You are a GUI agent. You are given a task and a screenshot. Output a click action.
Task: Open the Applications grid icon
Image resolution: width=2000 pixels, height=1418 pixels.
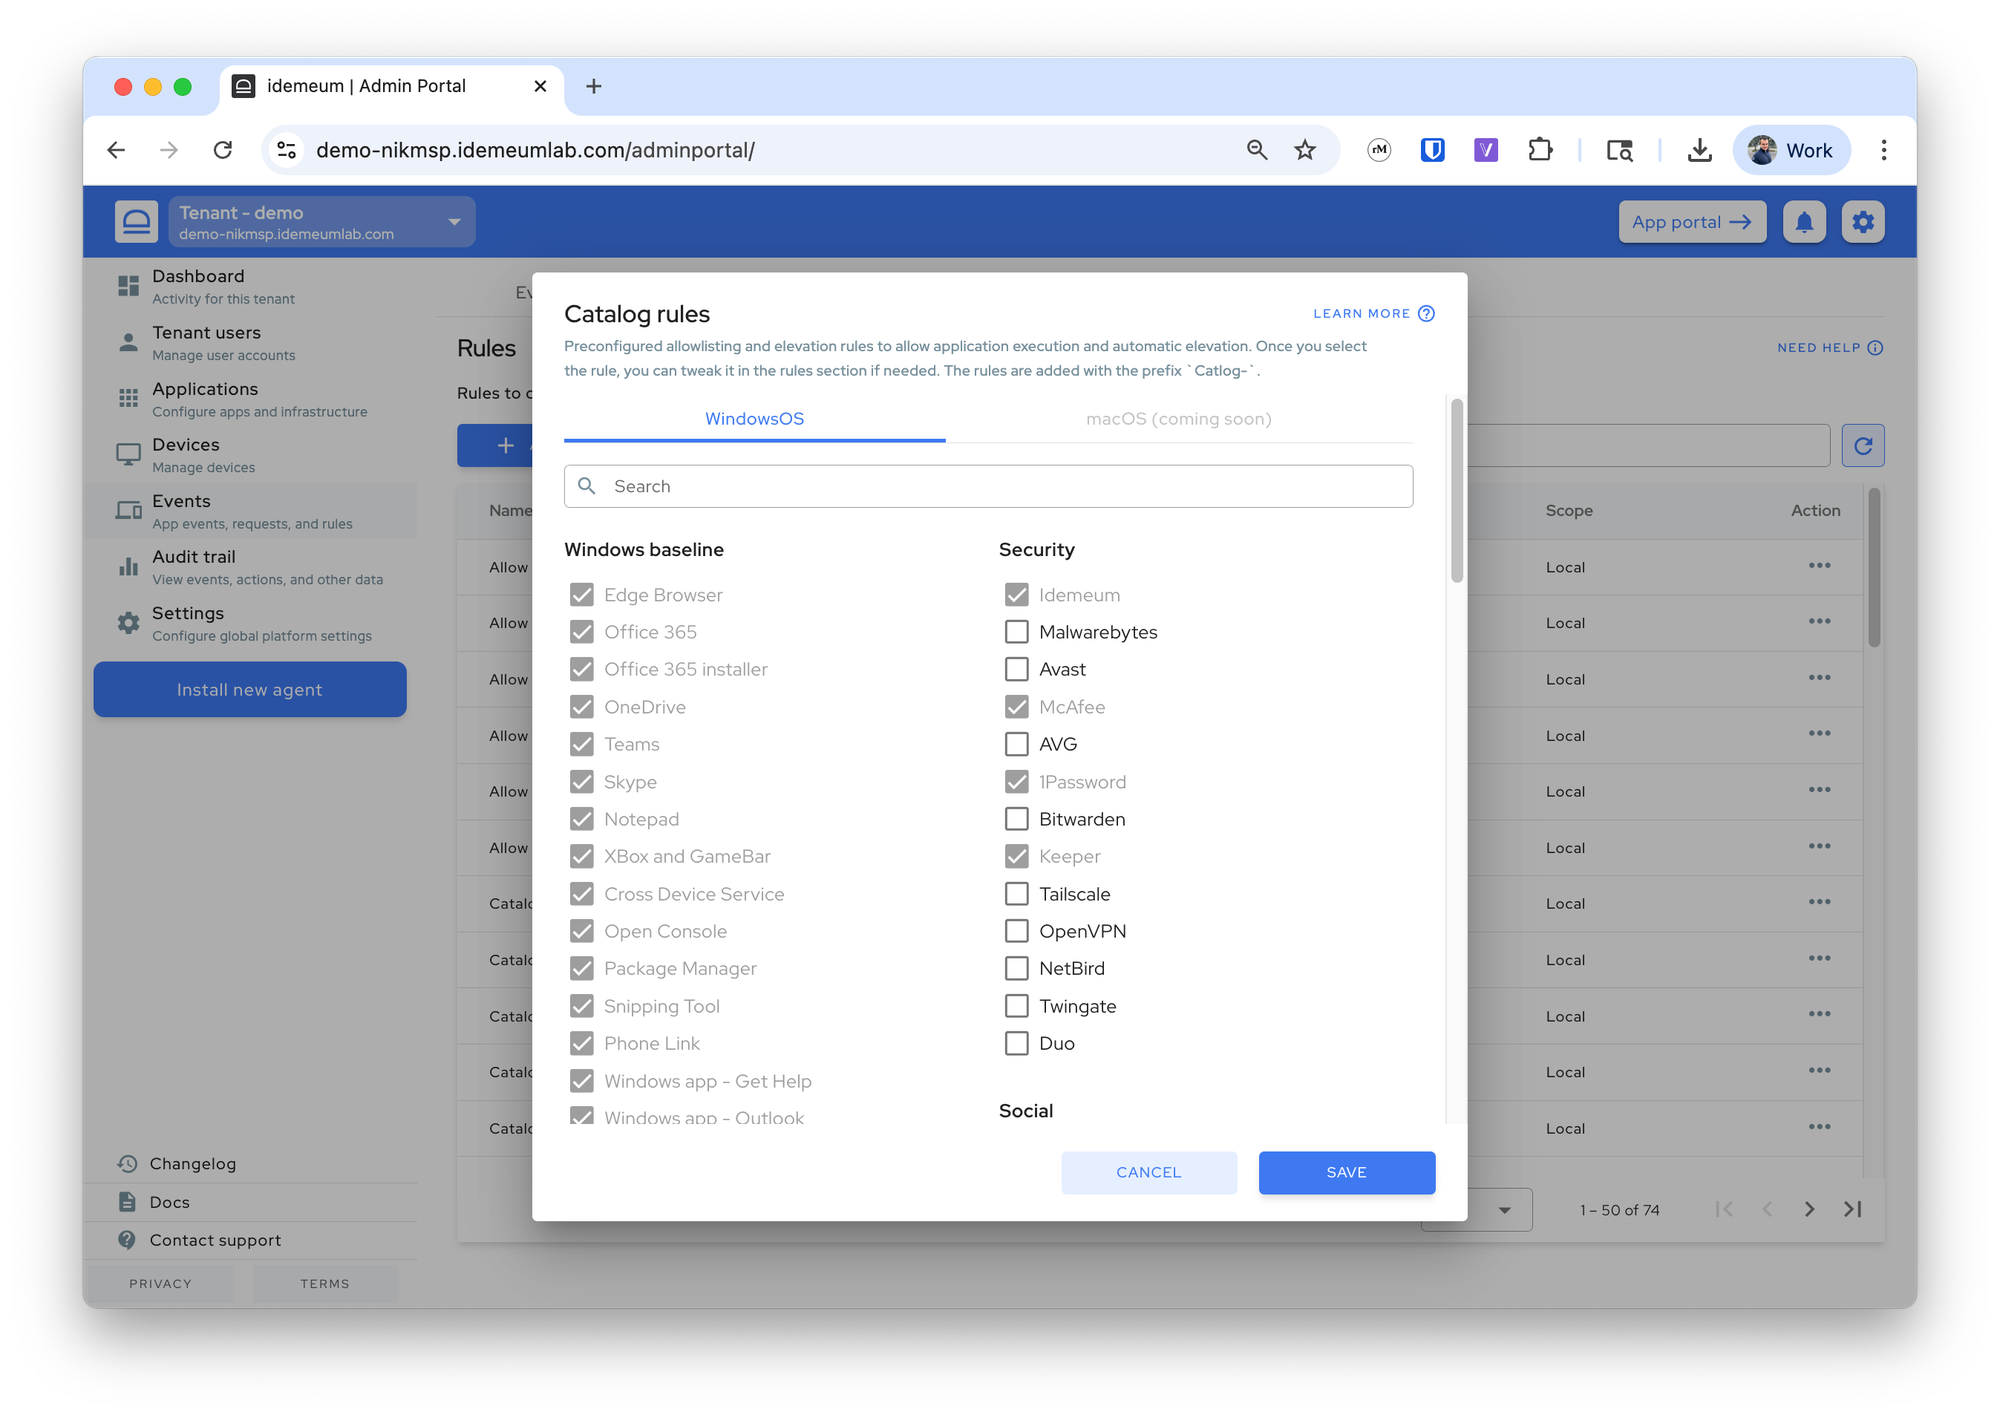pos(128,399)
